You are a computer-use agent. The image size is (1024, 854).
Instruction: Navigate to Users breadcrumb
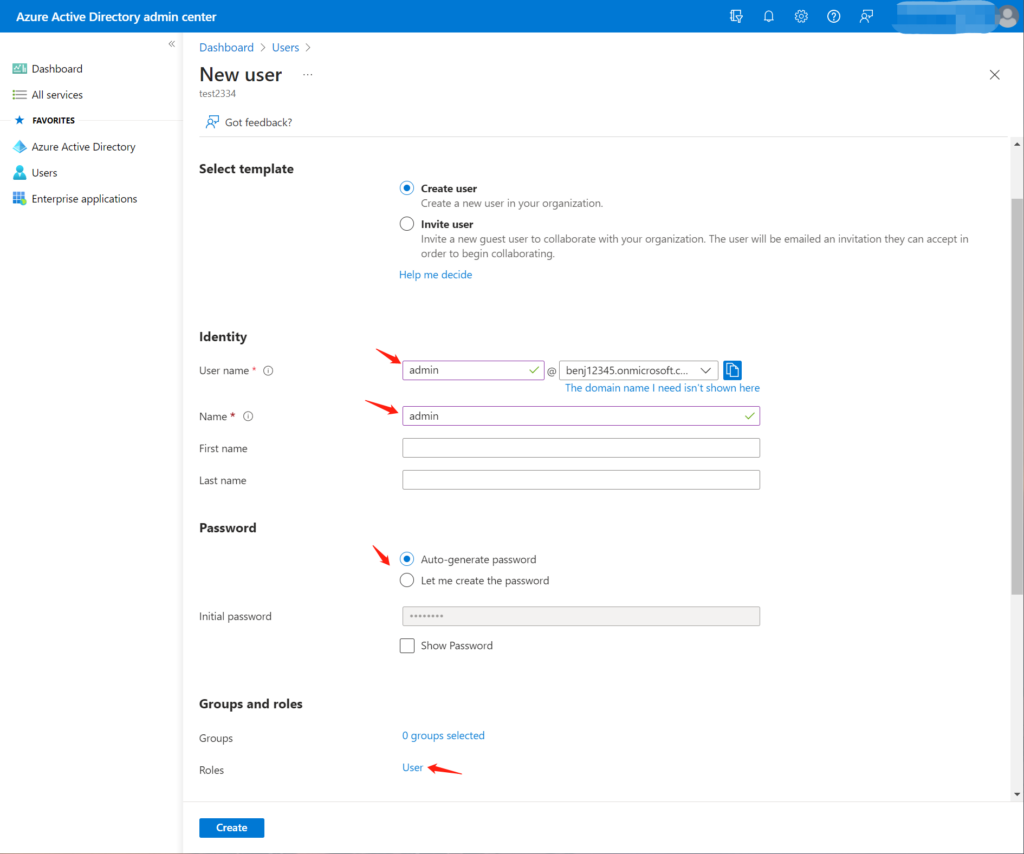(285, 47)
